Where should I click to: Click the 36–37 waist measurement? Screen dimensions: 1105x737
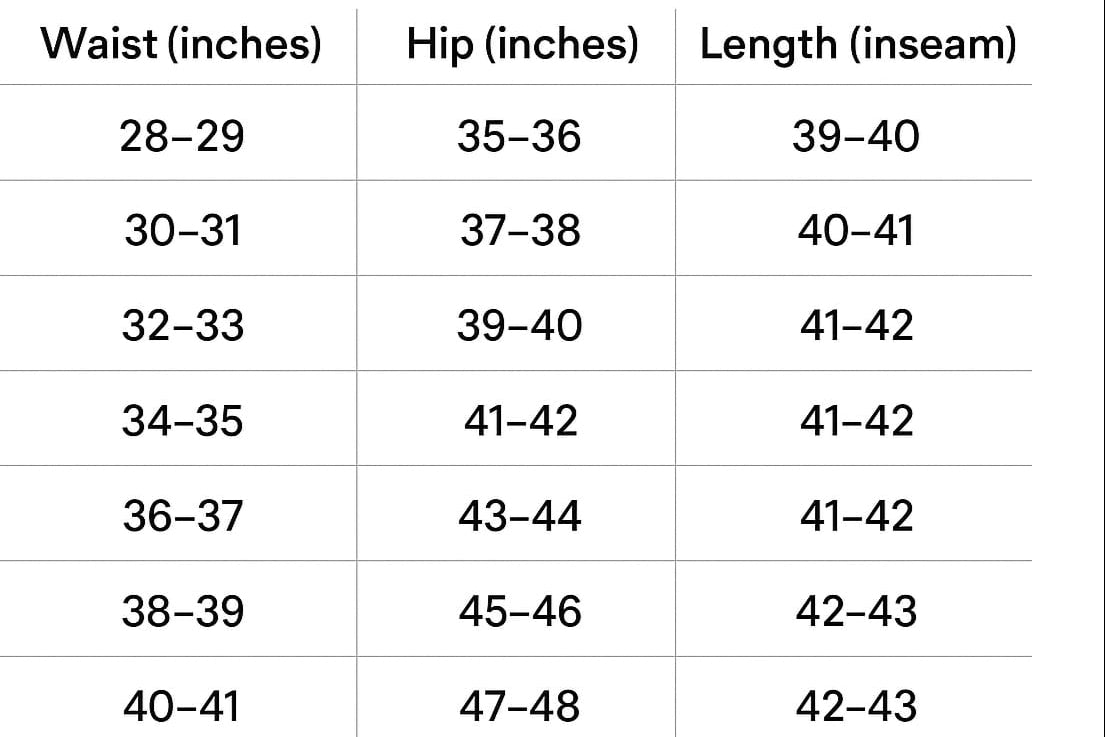pos(182,517)
